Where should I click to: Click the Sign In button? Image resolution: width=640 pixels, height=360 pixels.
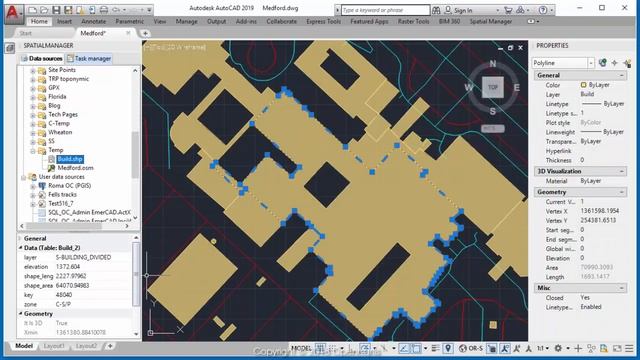click(458, 10)
